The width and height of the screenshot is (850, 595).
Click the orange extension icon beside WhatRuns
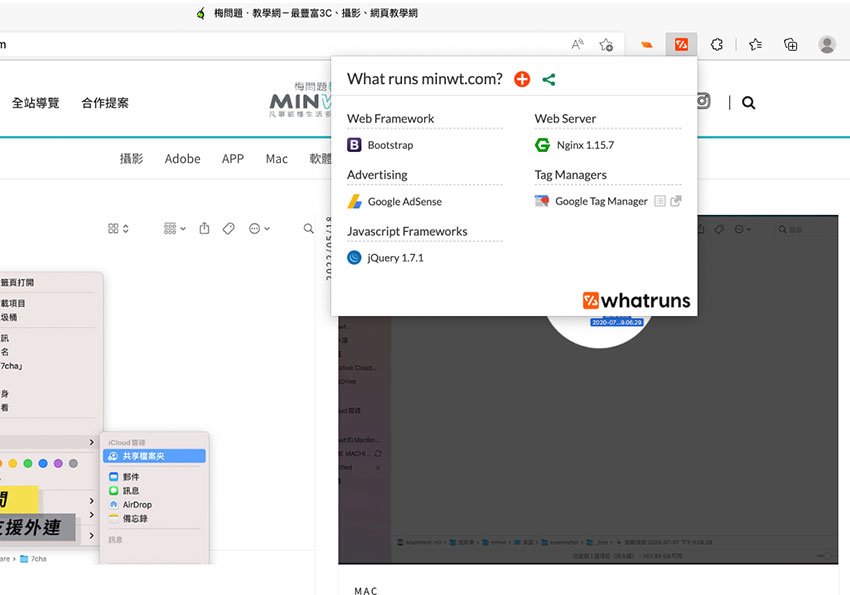(x=647, y=45)
